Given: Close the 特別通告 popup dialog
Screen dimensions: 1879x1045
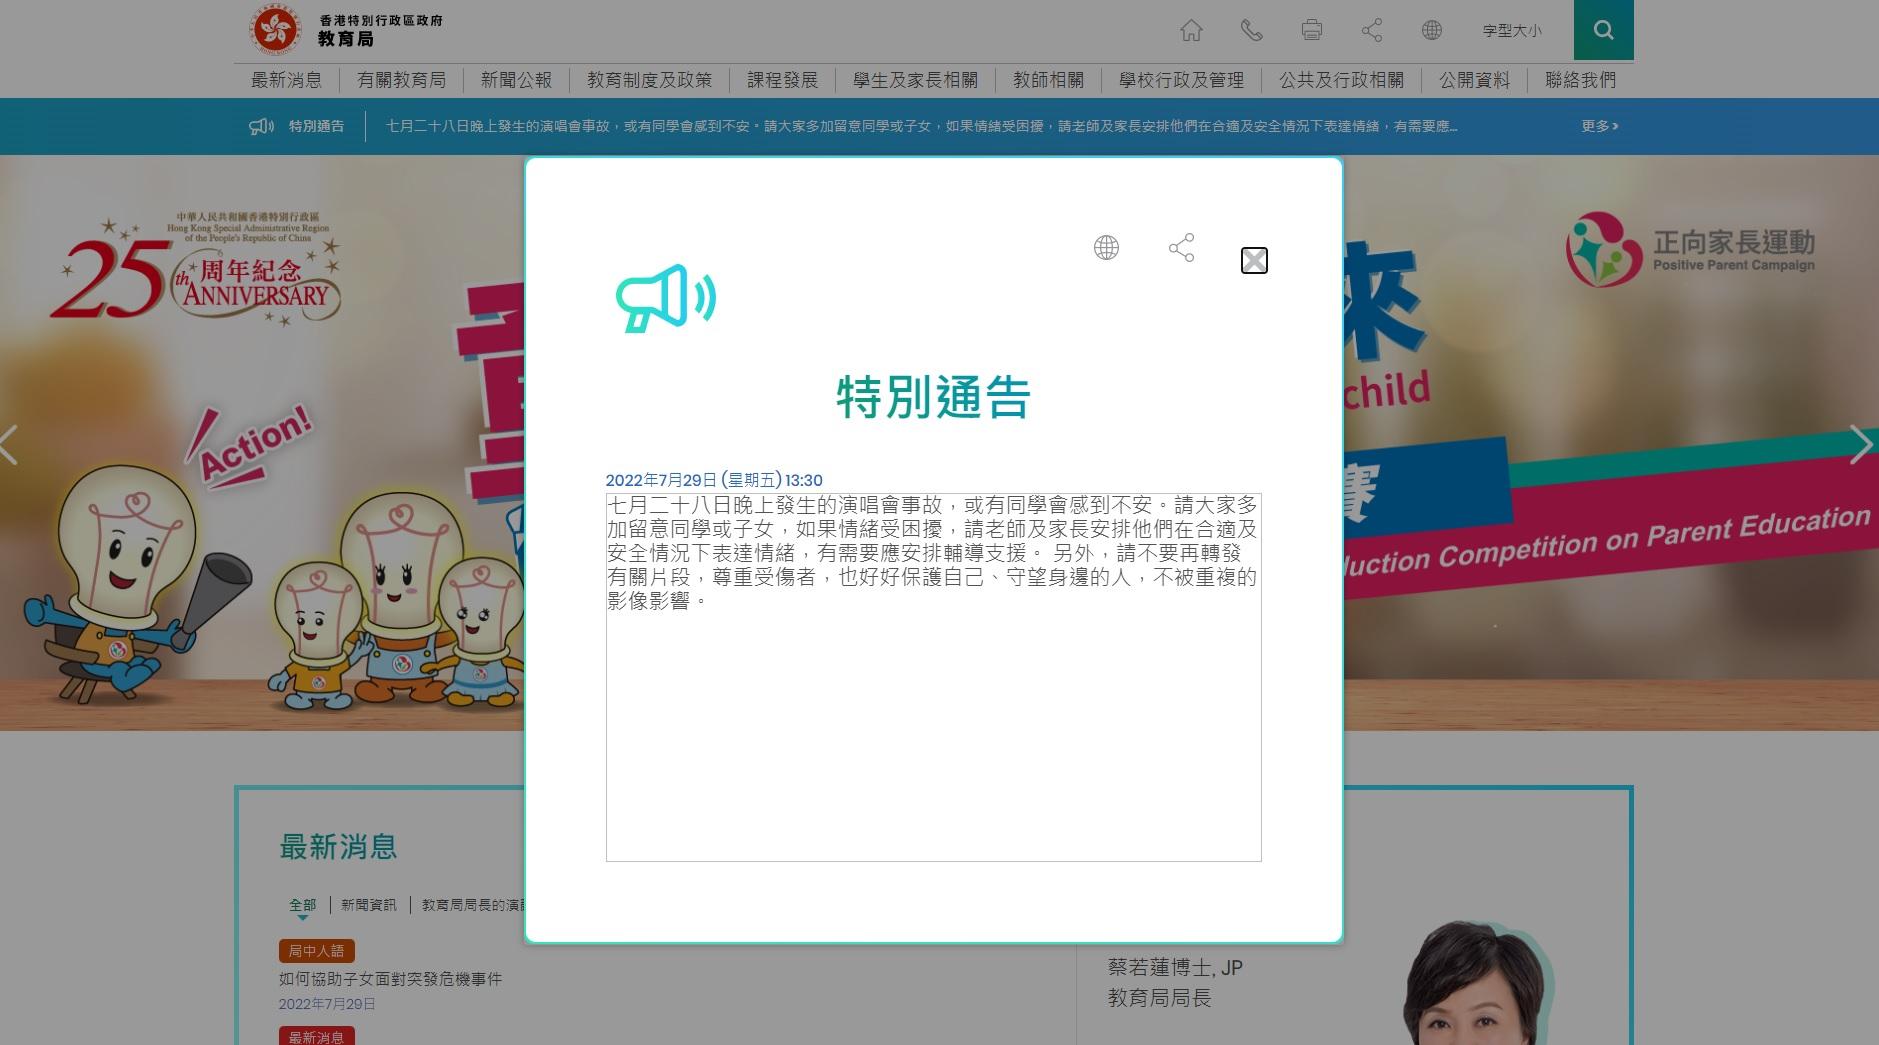Looking at the screenshot, I should click(1254, 260).
